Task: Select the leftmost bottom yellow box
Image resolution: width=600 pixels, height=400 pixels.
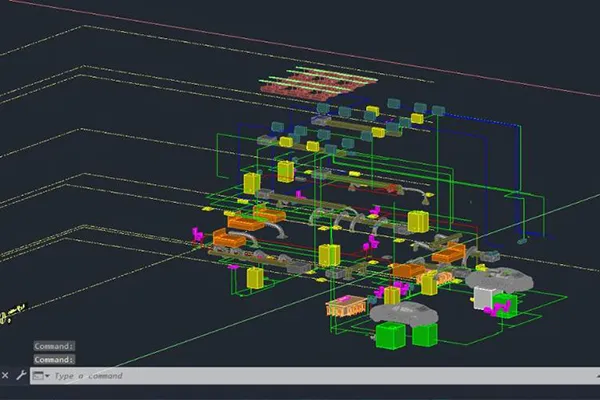Action: [255, 278]
